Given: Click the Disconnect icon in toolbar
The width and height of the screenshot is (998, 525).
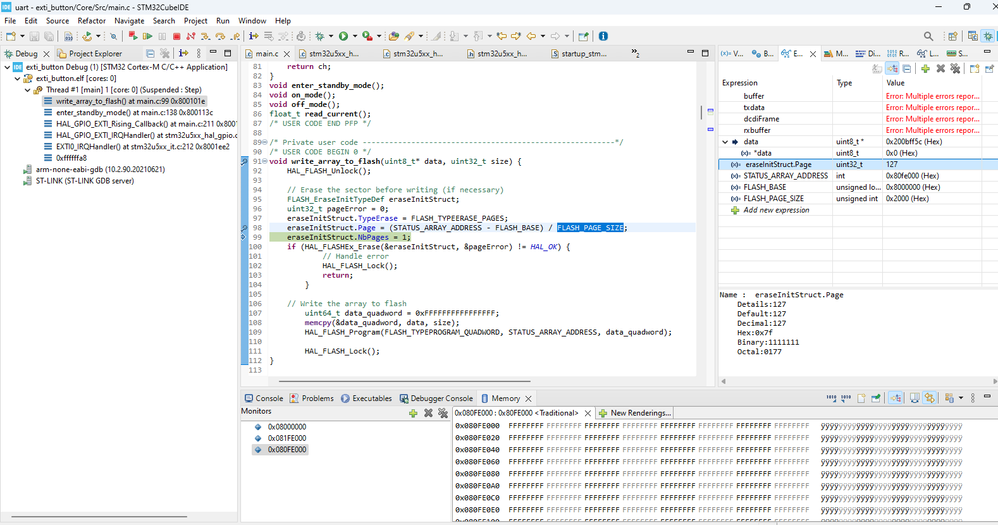Looking at the screenshot, I should (x=190, y=36).
